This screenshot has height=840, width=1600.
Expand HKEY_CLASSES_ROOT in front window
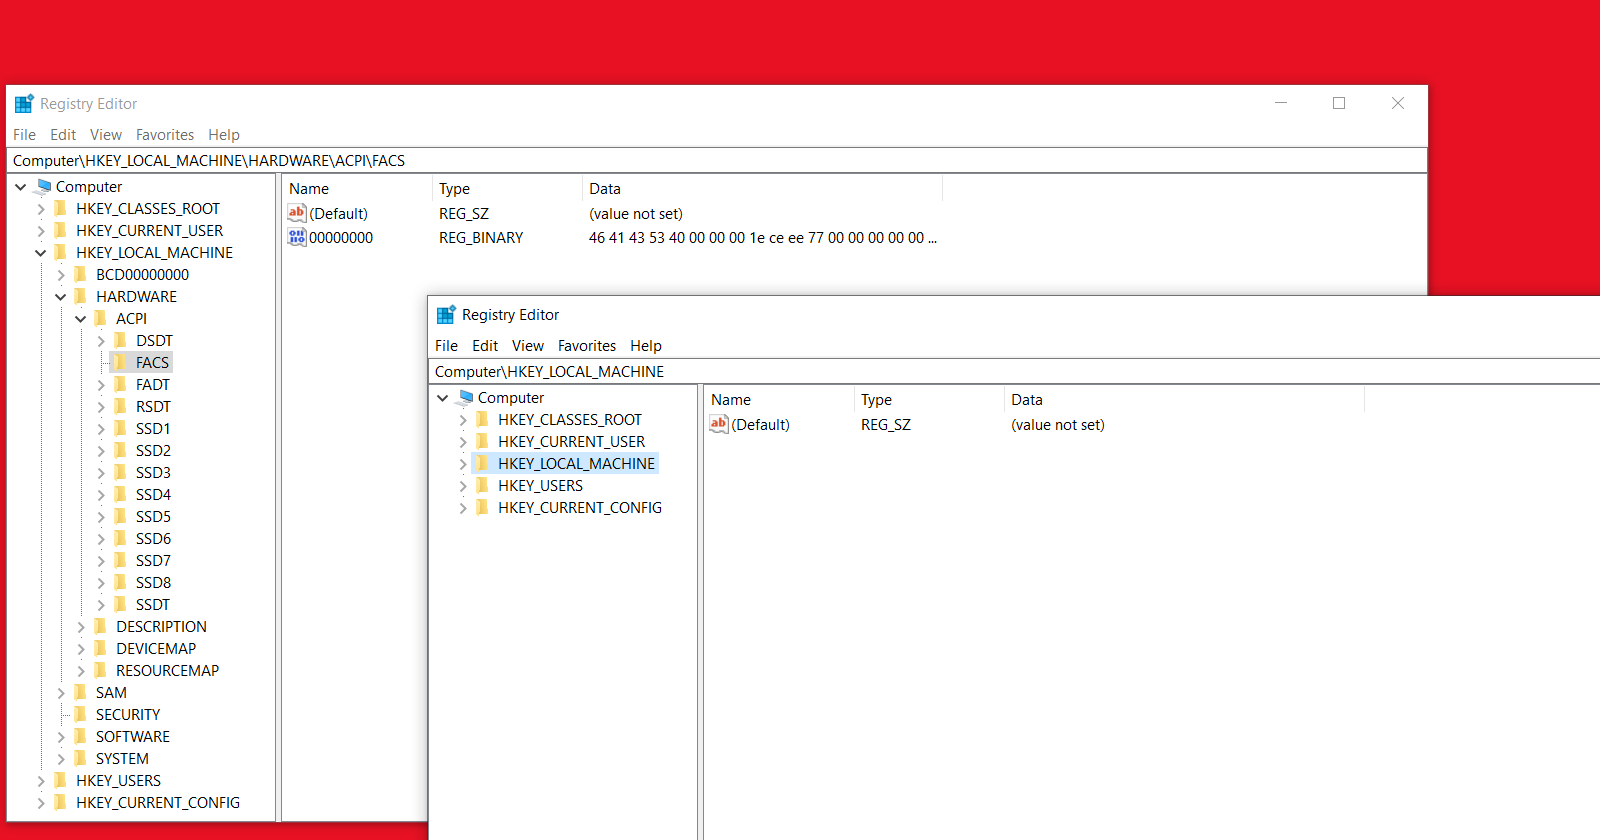pyautogui.click(x=463, y=420)
